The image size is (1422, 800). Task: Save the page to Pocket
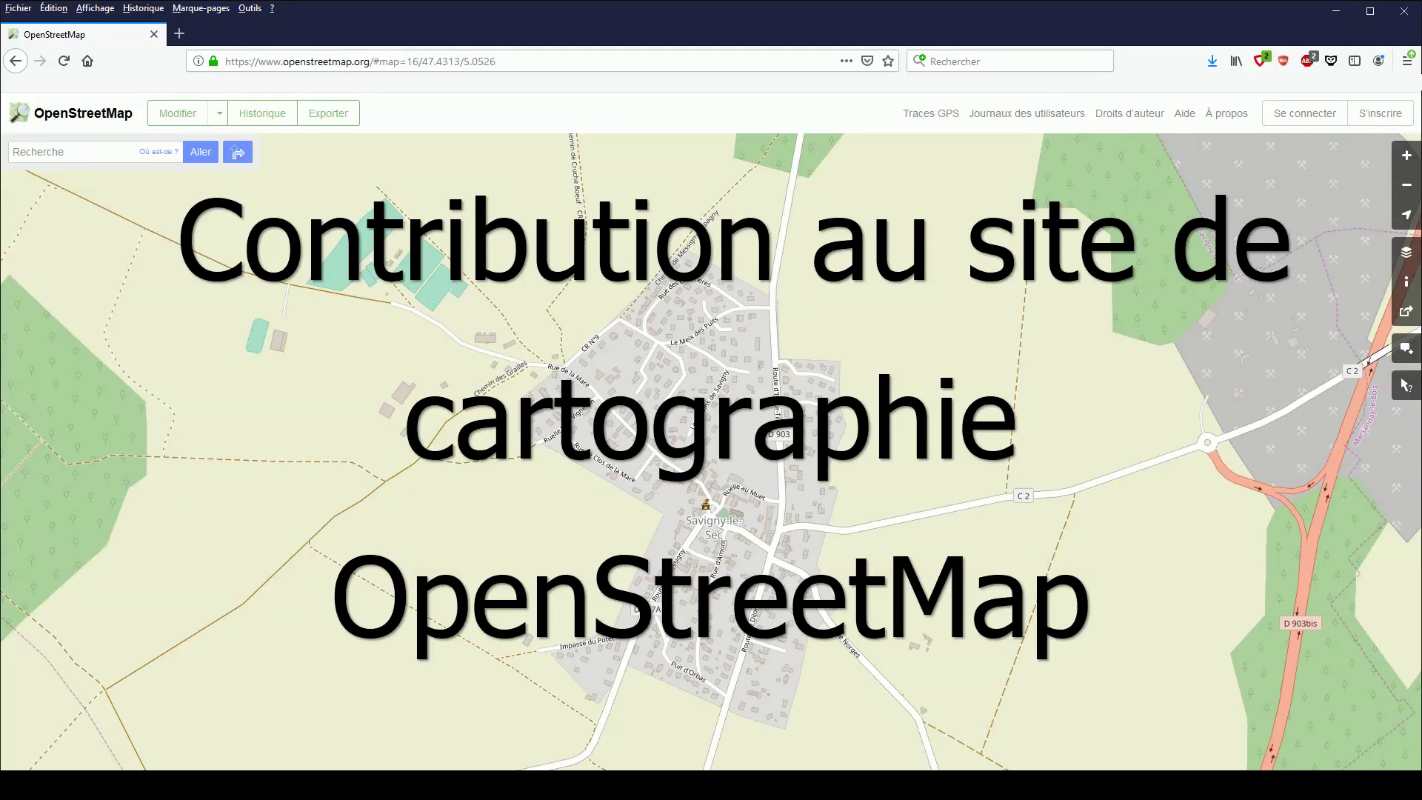point(867,61)
